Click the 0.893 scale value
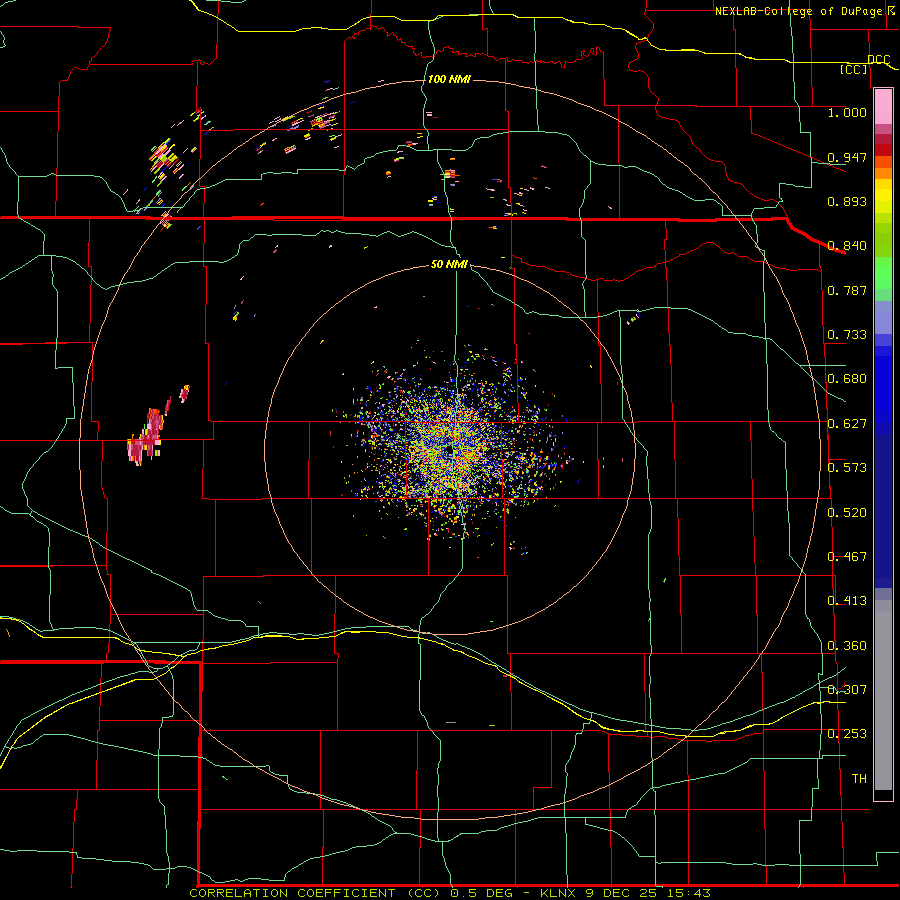The height and width of the screenshot is (900, 900). tap(847, 201)
